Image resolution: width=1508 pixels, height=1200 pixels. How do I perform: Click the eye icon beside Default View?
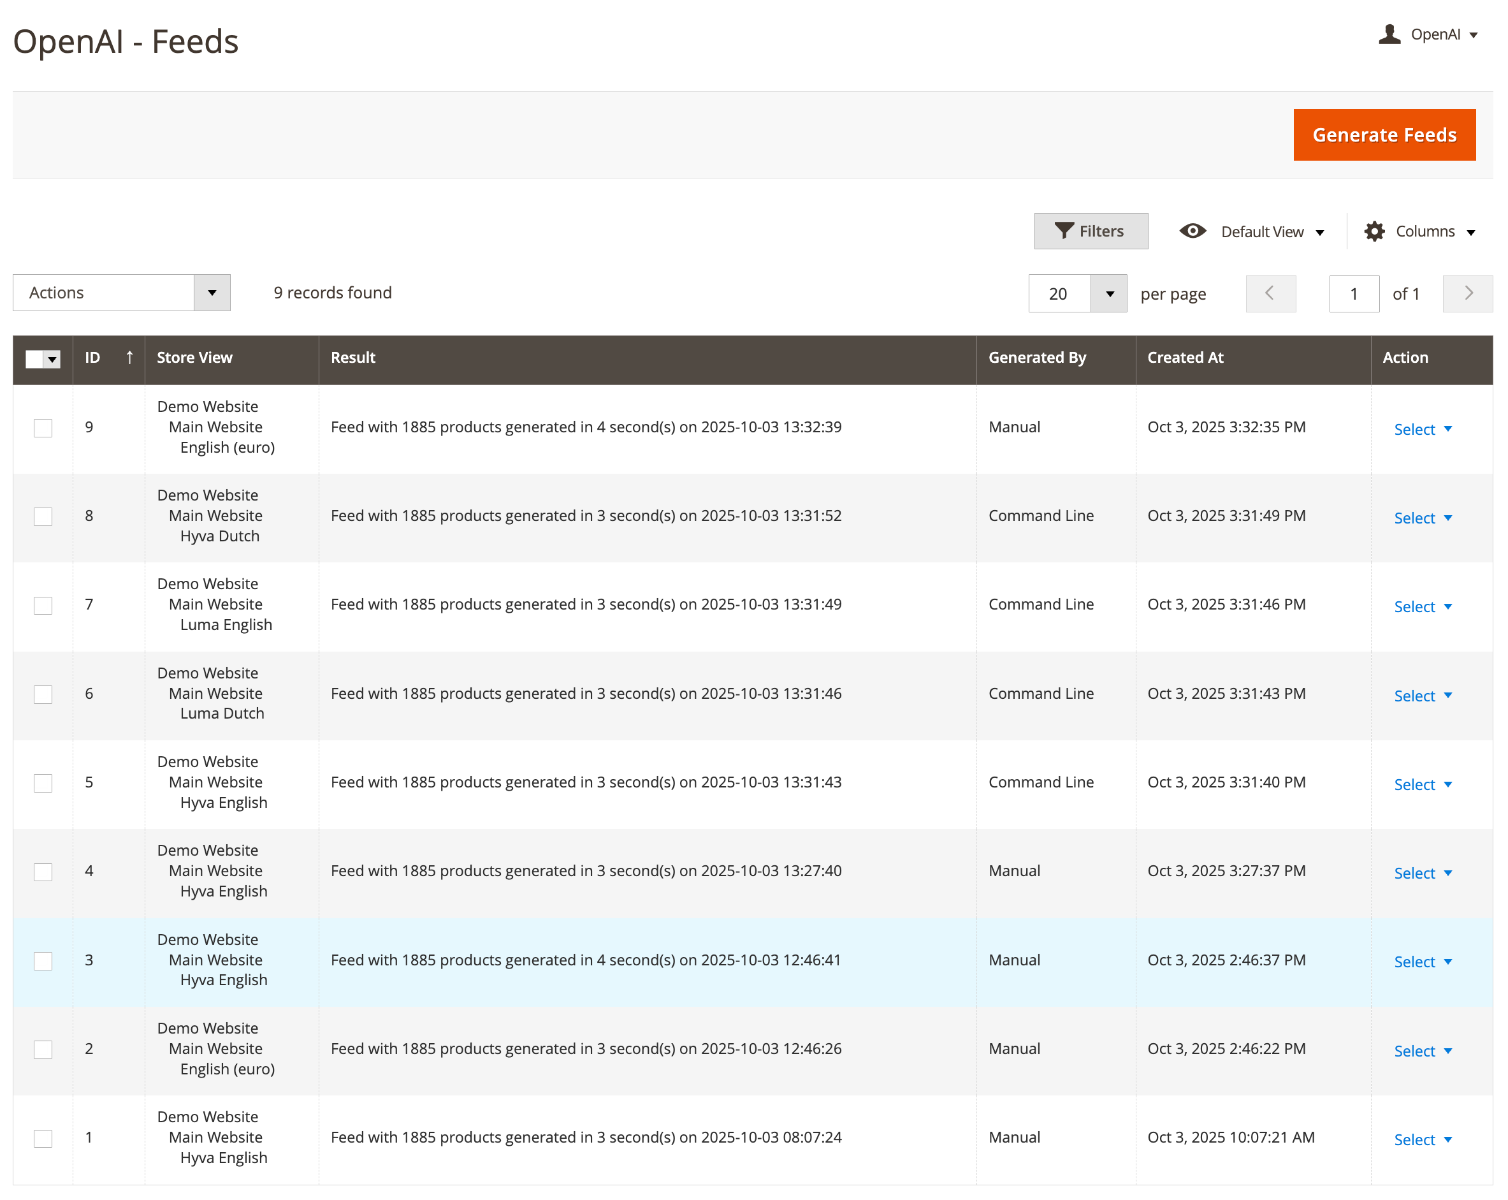[1192, 231]
